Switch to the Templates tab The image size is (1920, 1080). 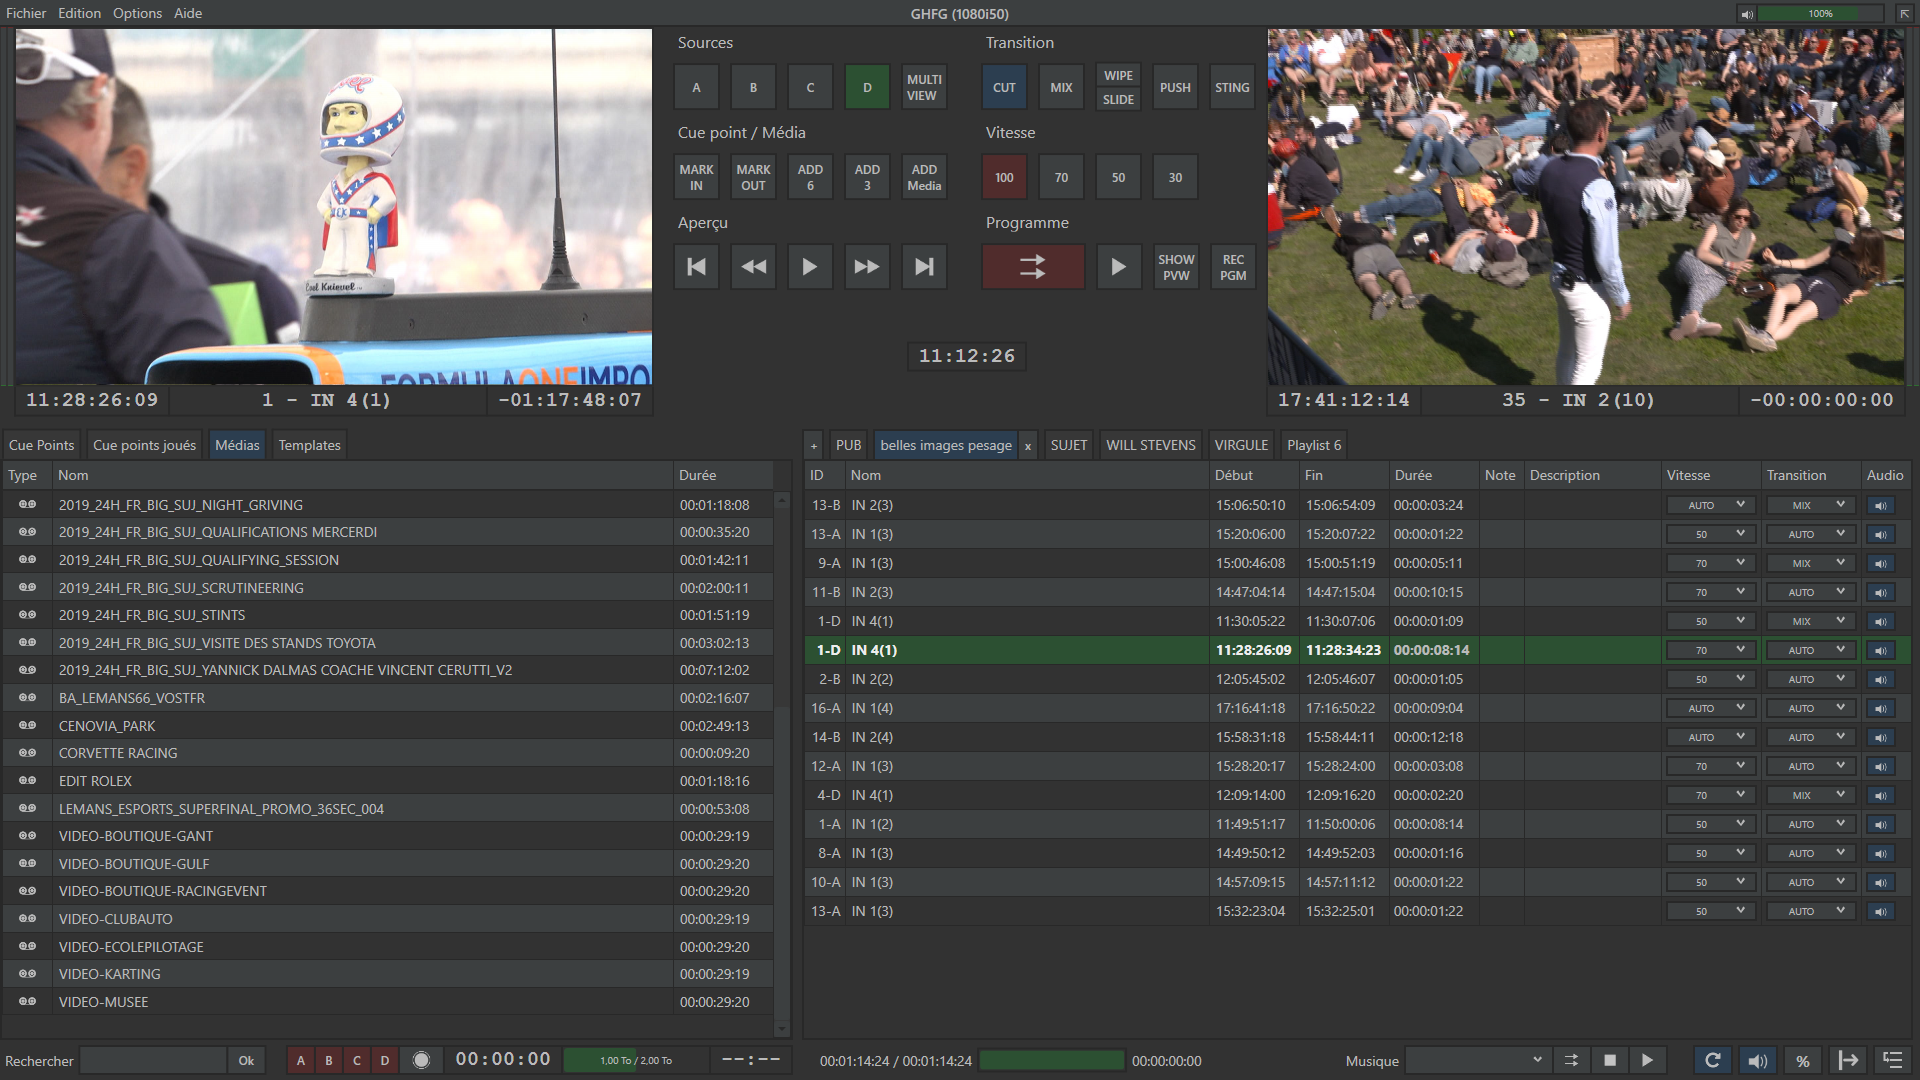pyautogui.click(x=309, y=446)
